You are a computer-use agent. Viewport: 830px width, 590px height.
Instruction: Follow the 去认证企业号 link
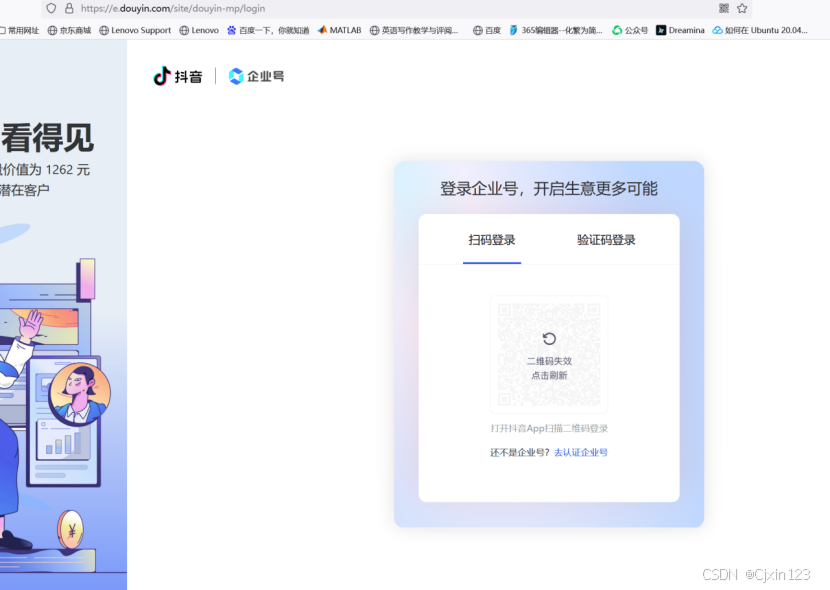tap(581, 452)
